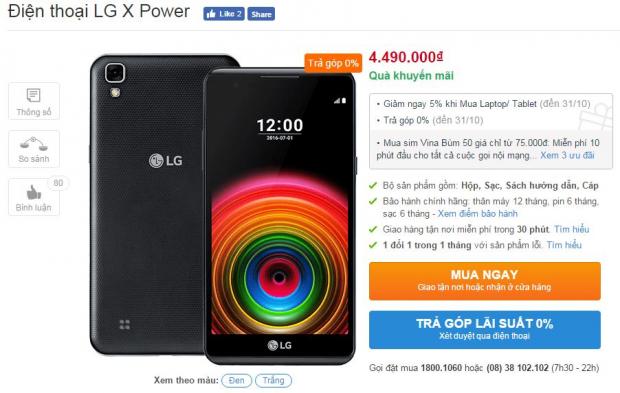The height and width of the screenshot is (393, 620).
Task: Click the phone number (08) 38 102.102
Action: click(x=517, y=368)
